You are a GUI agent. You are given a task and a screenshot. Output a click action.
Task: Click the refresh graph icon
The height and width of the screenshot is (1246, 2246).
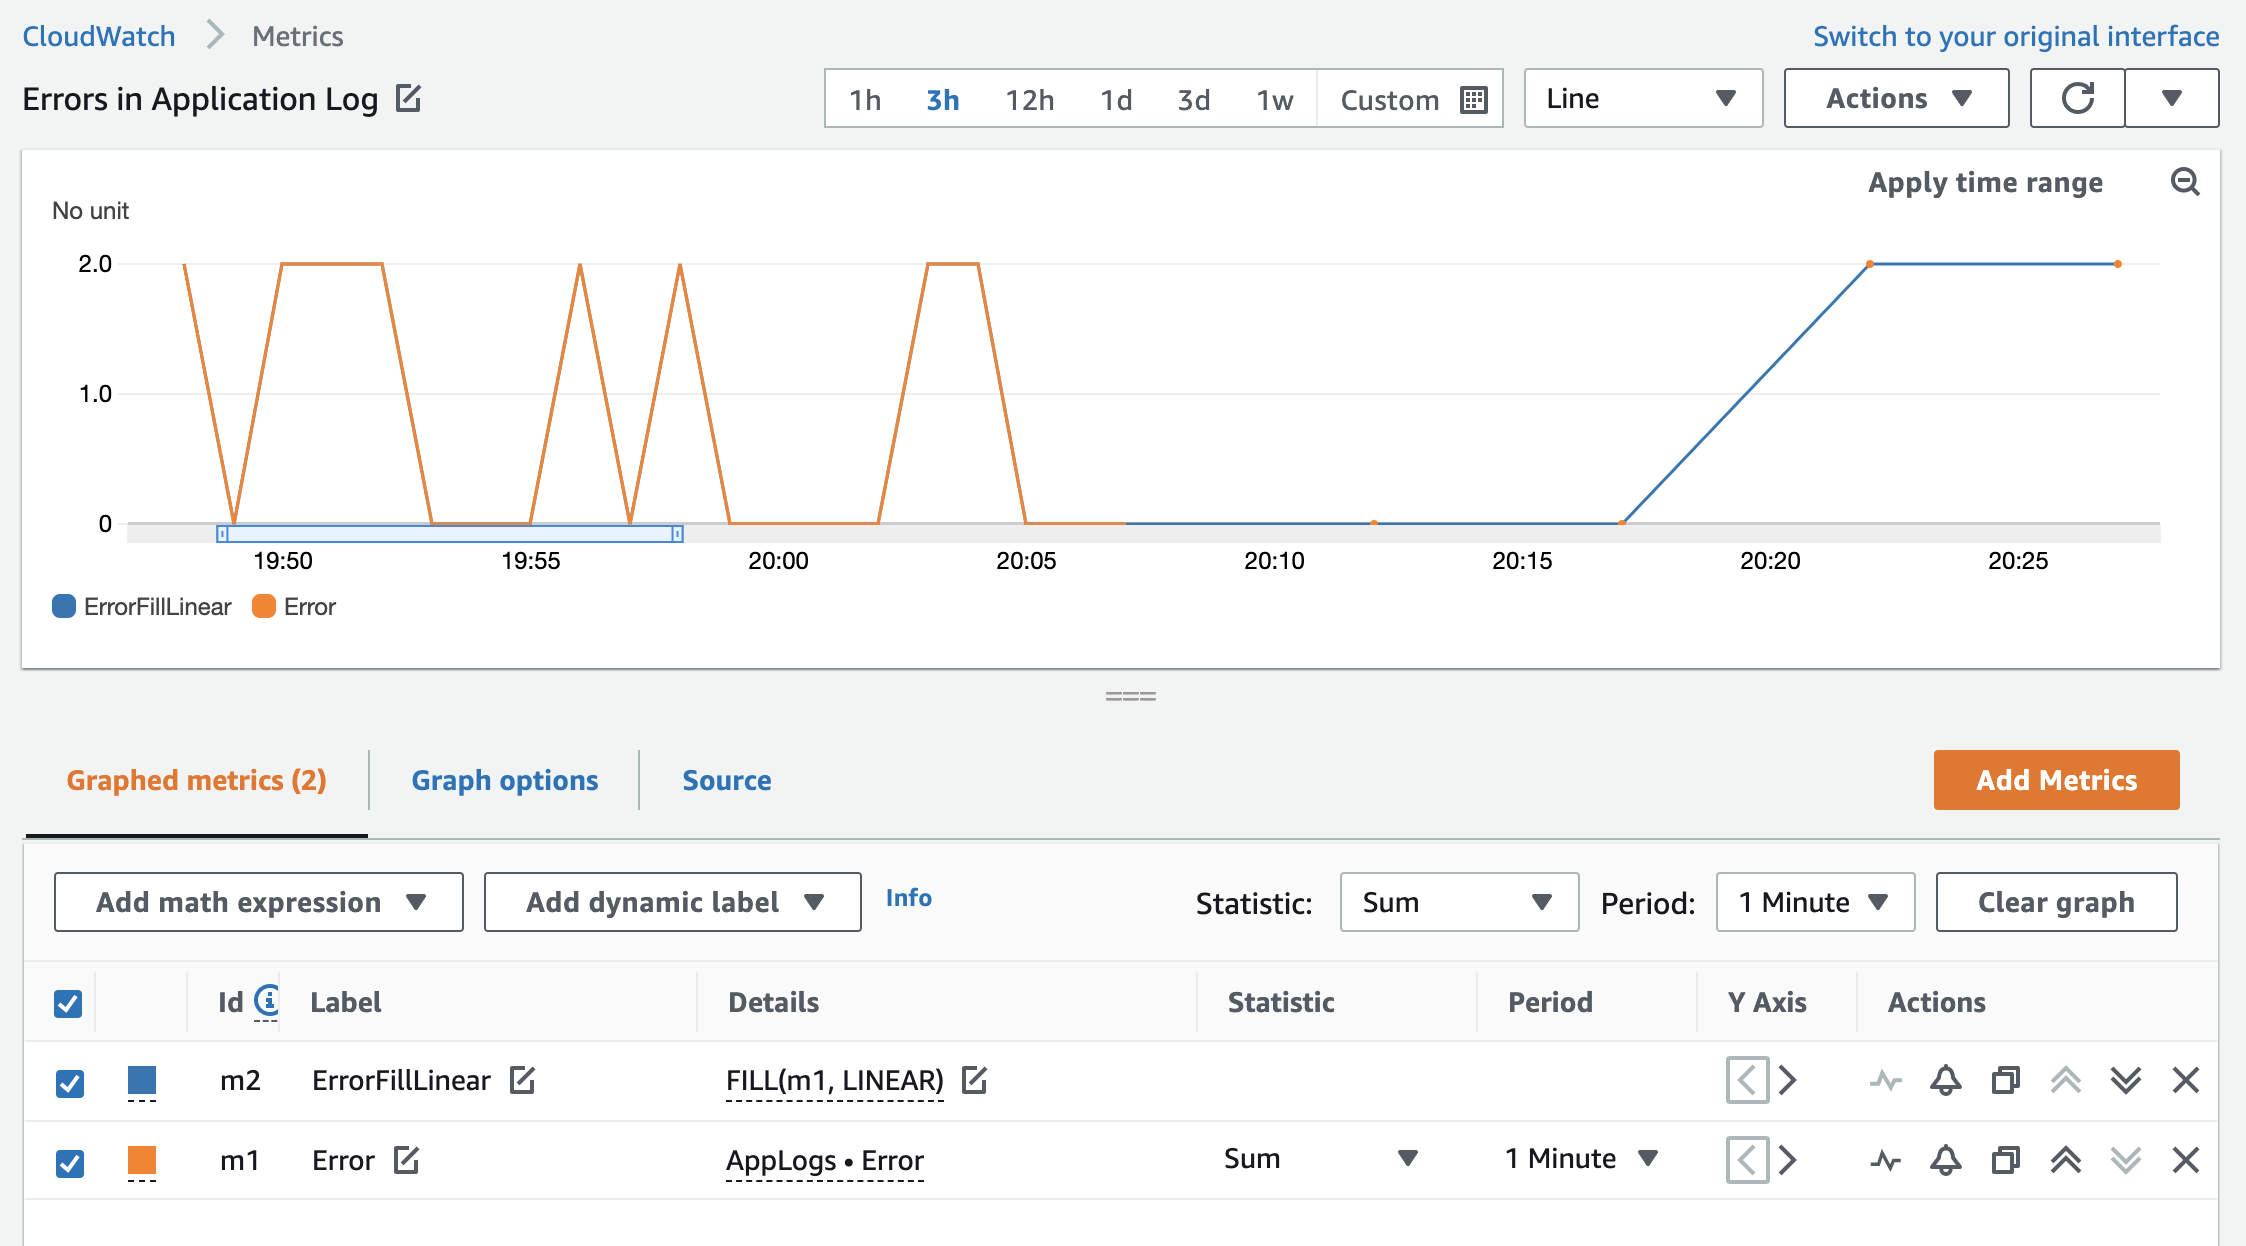tap(2077, 98)
